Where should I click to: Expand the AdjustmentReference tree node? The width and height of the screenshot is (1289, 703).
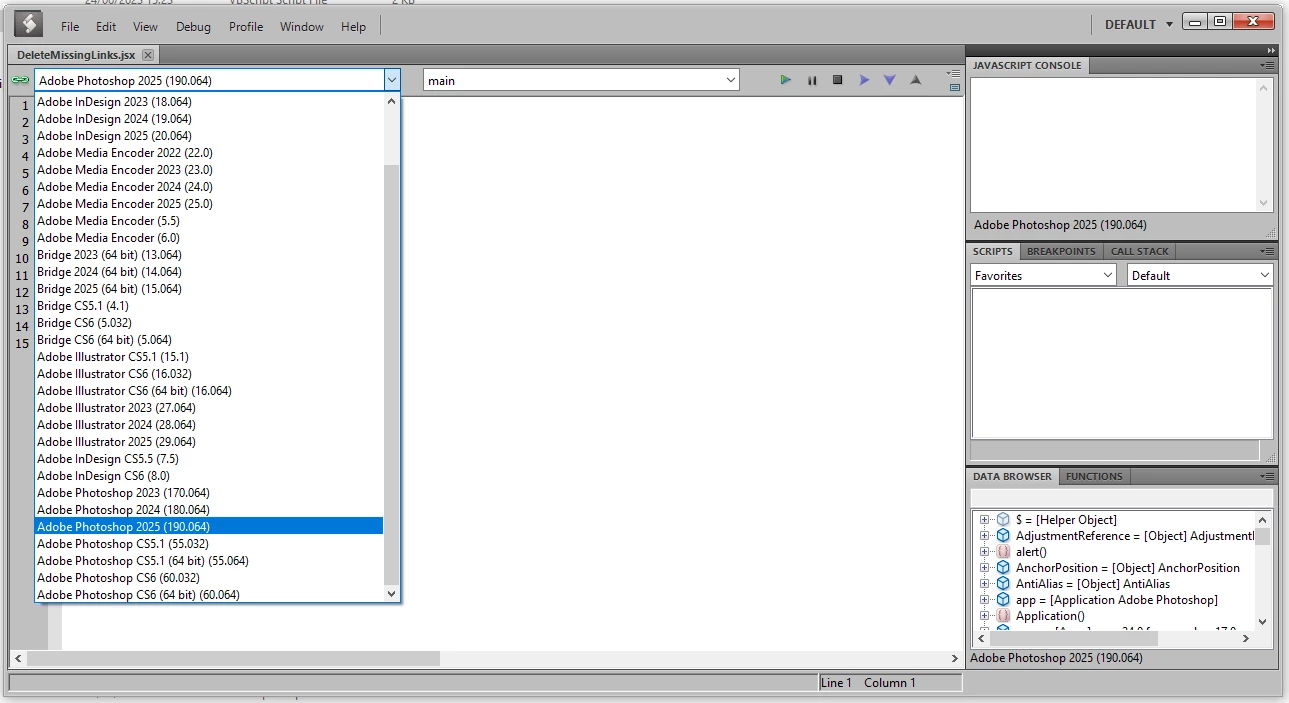[984, 536]
